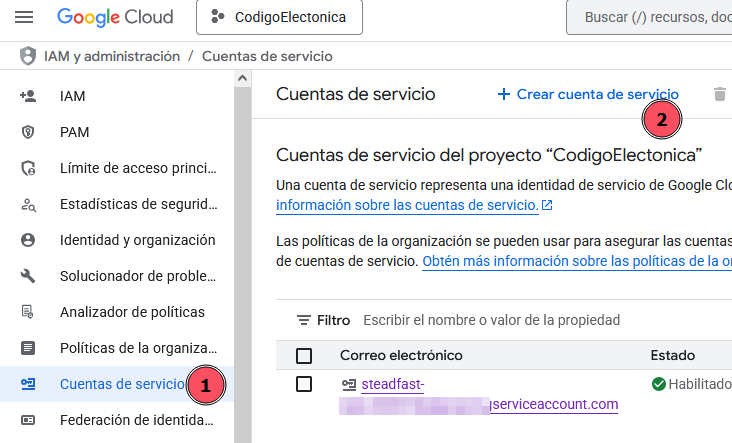
Task: Open información sobre las cuentas de servicio link
Action: click(407, 205)
